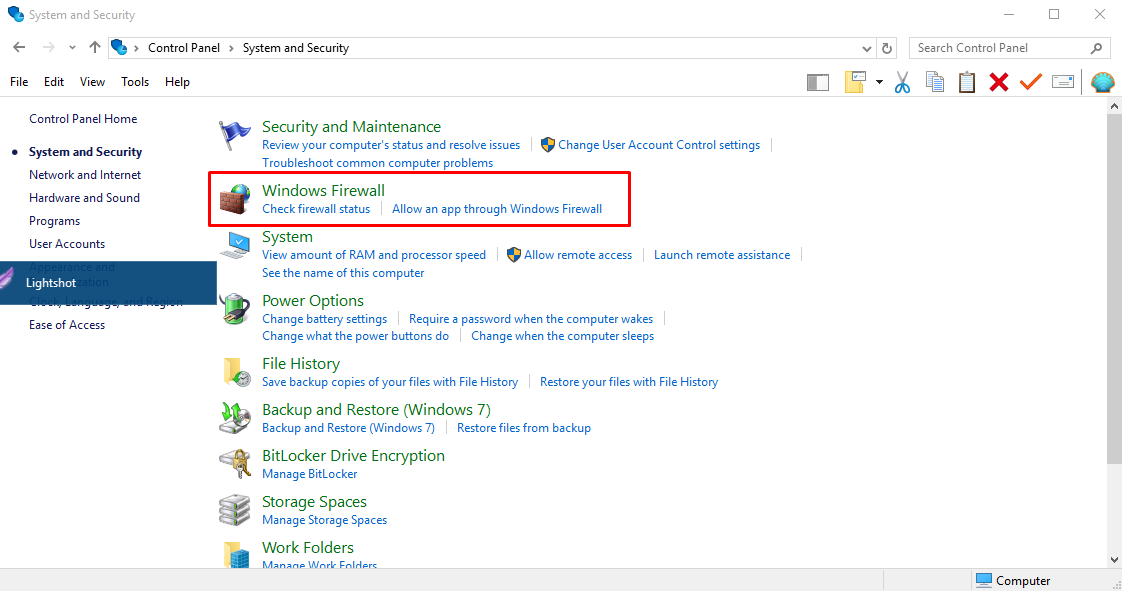The height and width of the screenshot is (591, 1122).
Task: Click Control Panel in the breadcrumb
Action: point(184,48)
